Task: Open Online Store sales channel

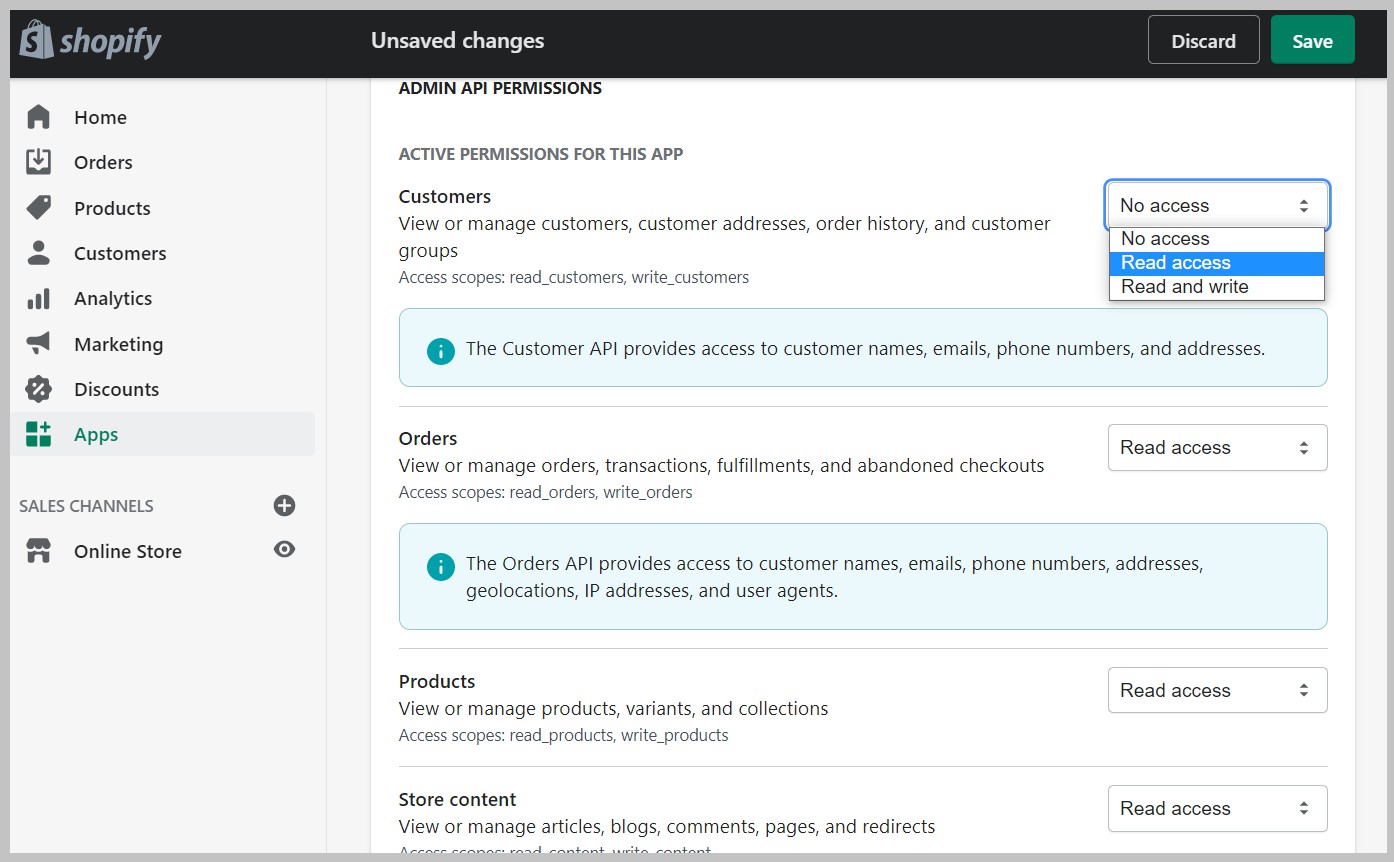Action: (x=128, y=551)
